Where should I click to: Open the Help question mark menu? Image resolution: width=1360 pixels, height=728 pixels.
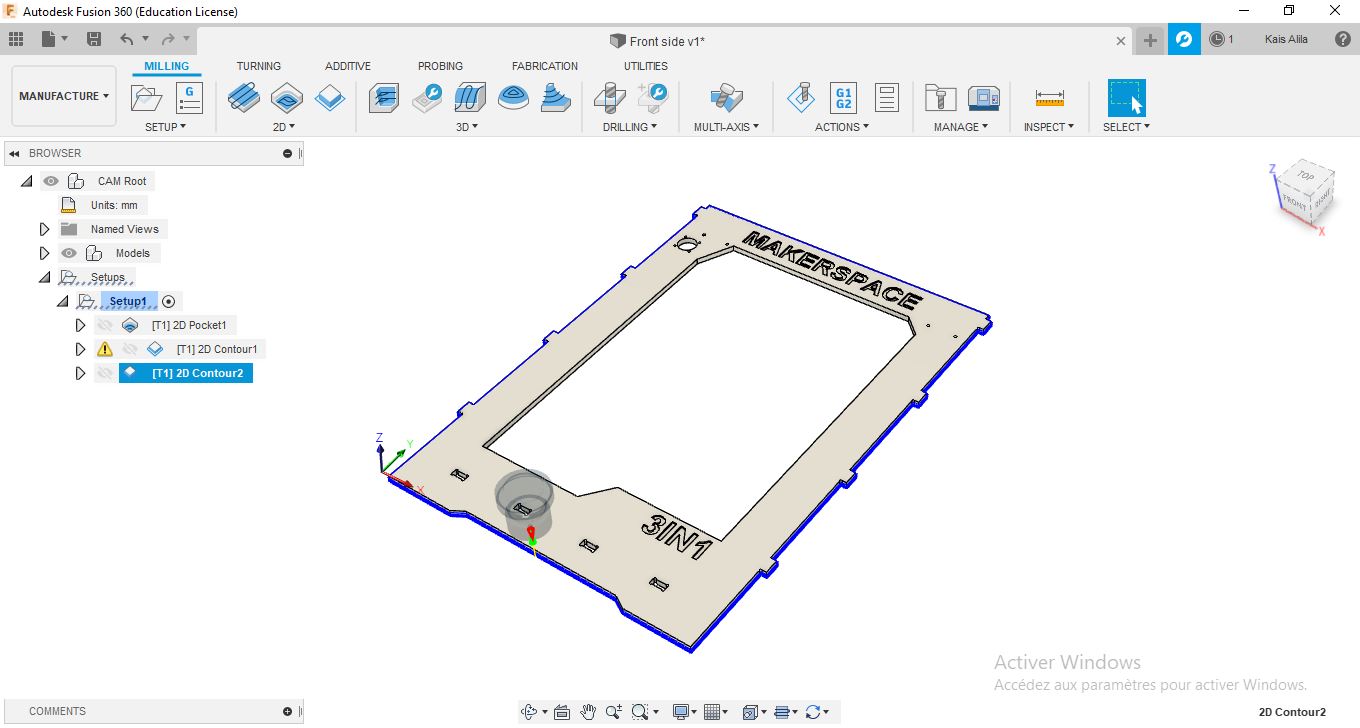(1343, 39)
